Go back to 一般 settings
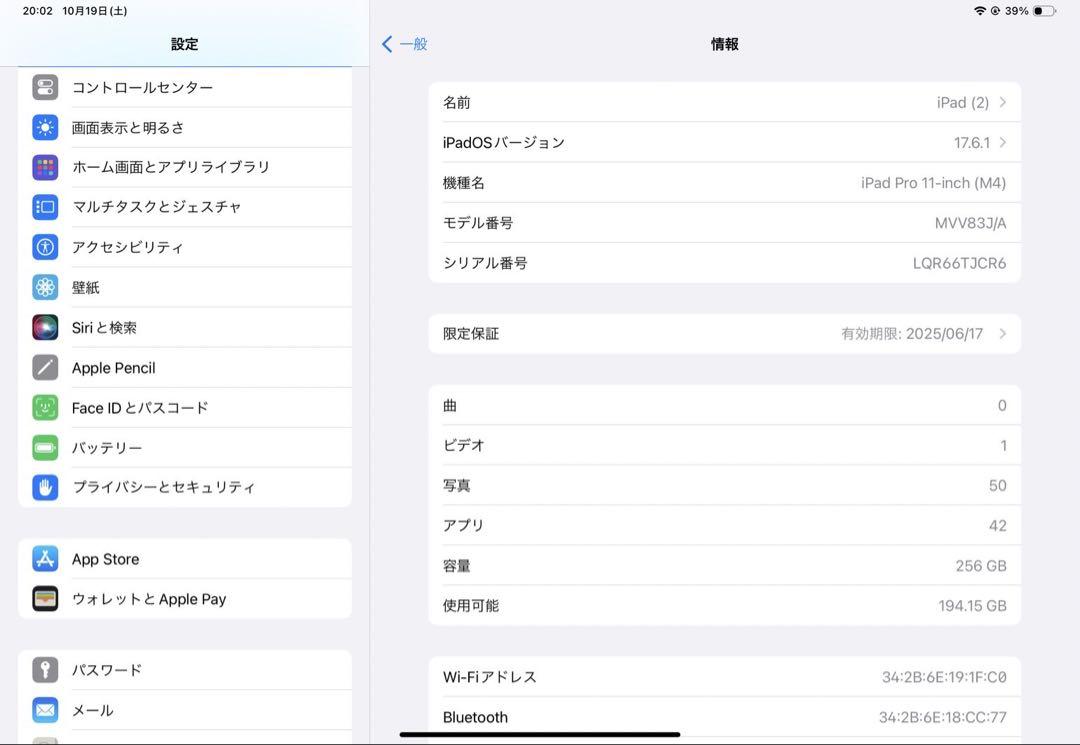The width and height of the screenshot is (1080, 745). [x=405, y=44]
